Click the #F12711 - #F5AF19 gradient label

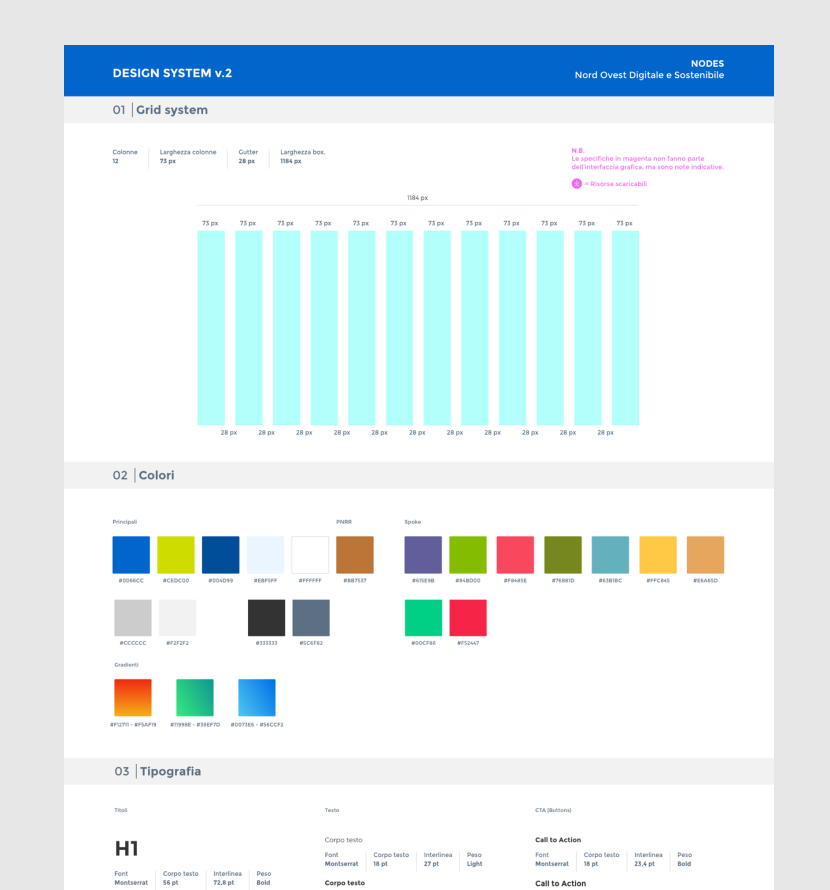pos(133,725)
